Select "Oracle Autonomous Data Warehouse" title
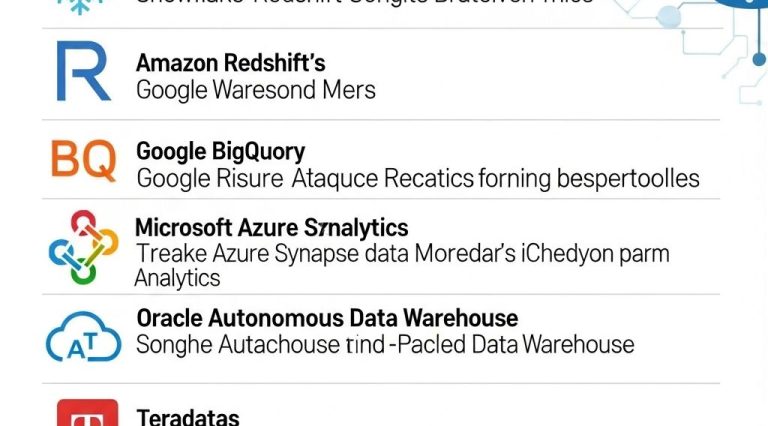The height and width of the screenshot is (426, 768). [x=327, y=319]
